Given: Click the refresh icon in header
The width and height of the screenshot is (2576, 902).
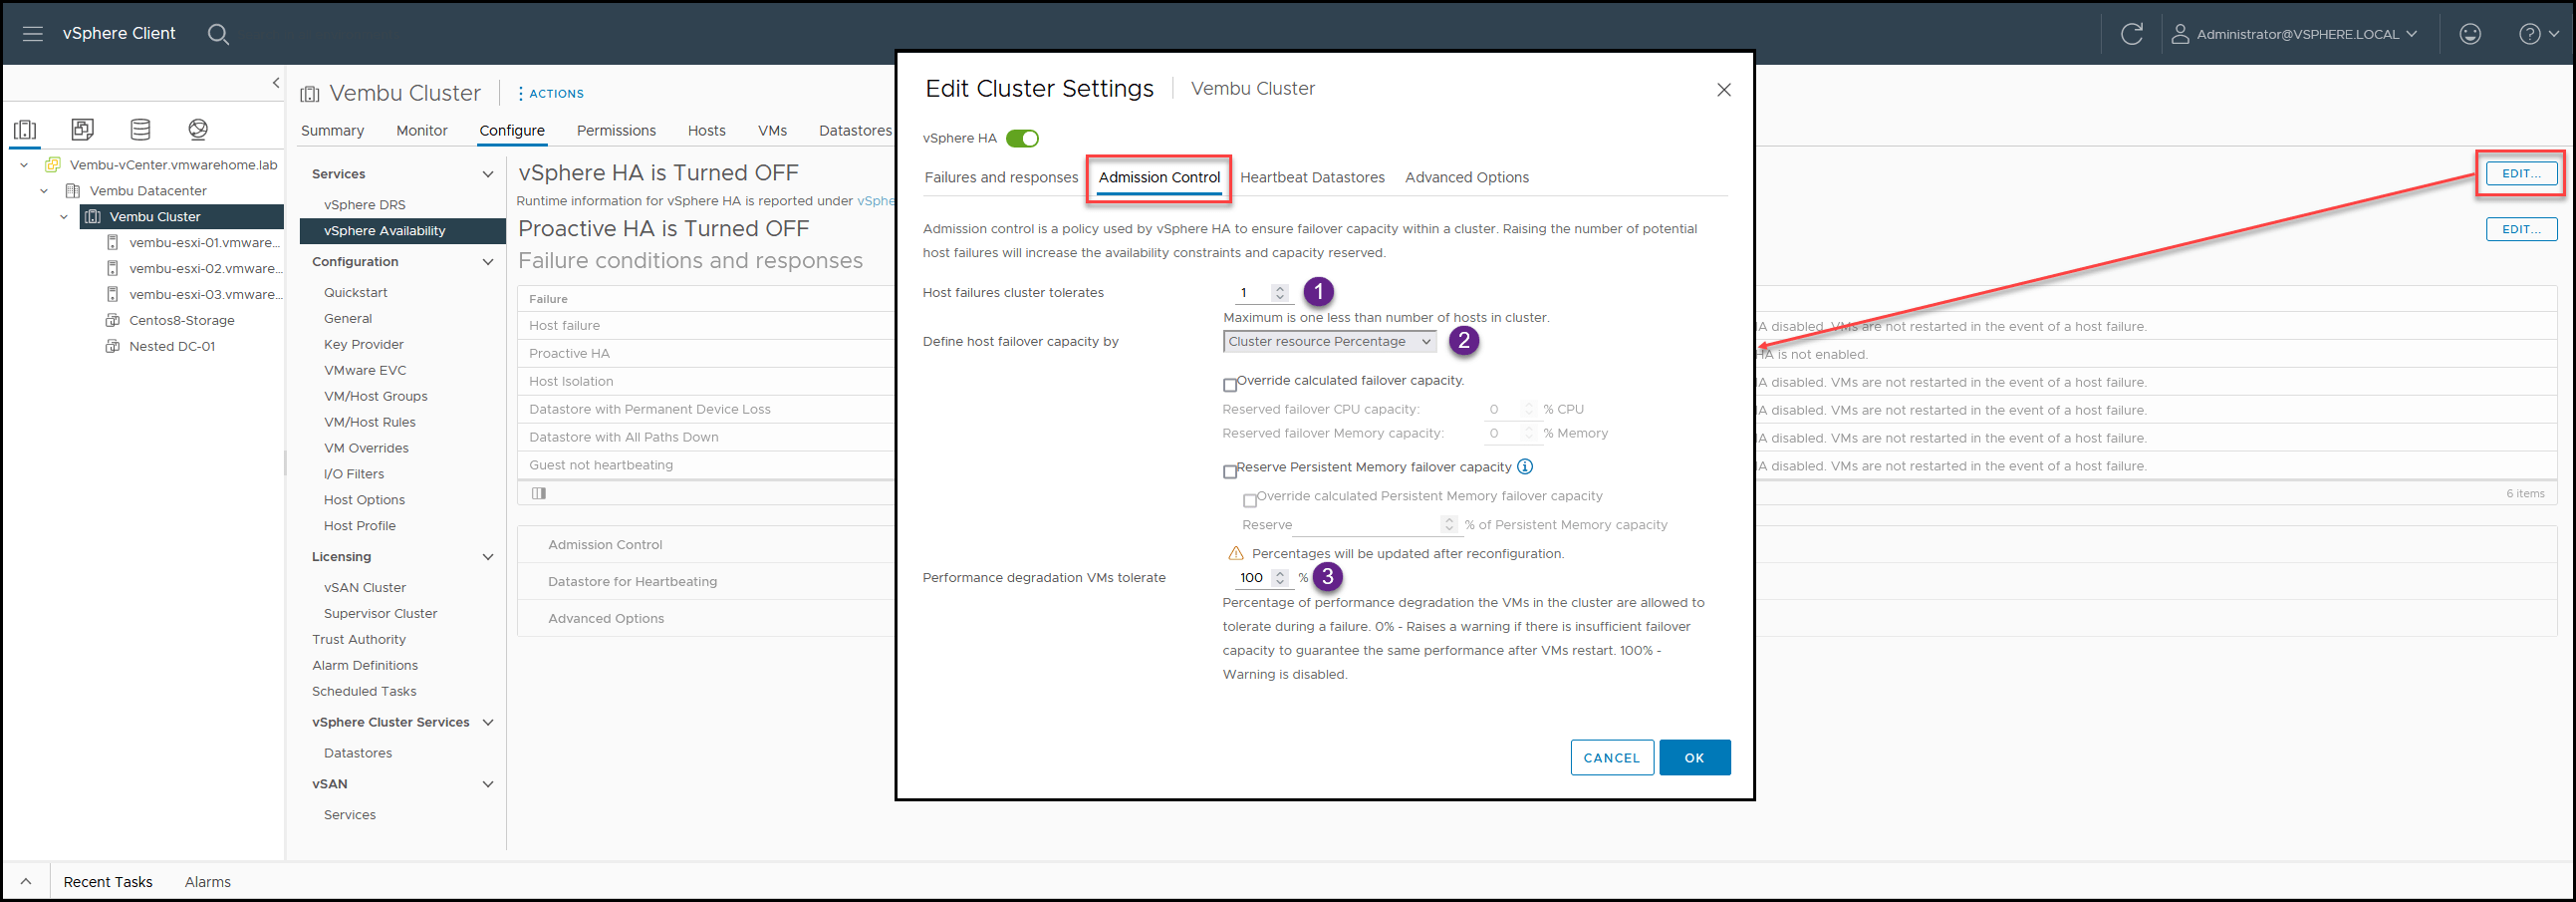Looking at the screenshot, I should pyautogui.click(x=2131, y=34).
